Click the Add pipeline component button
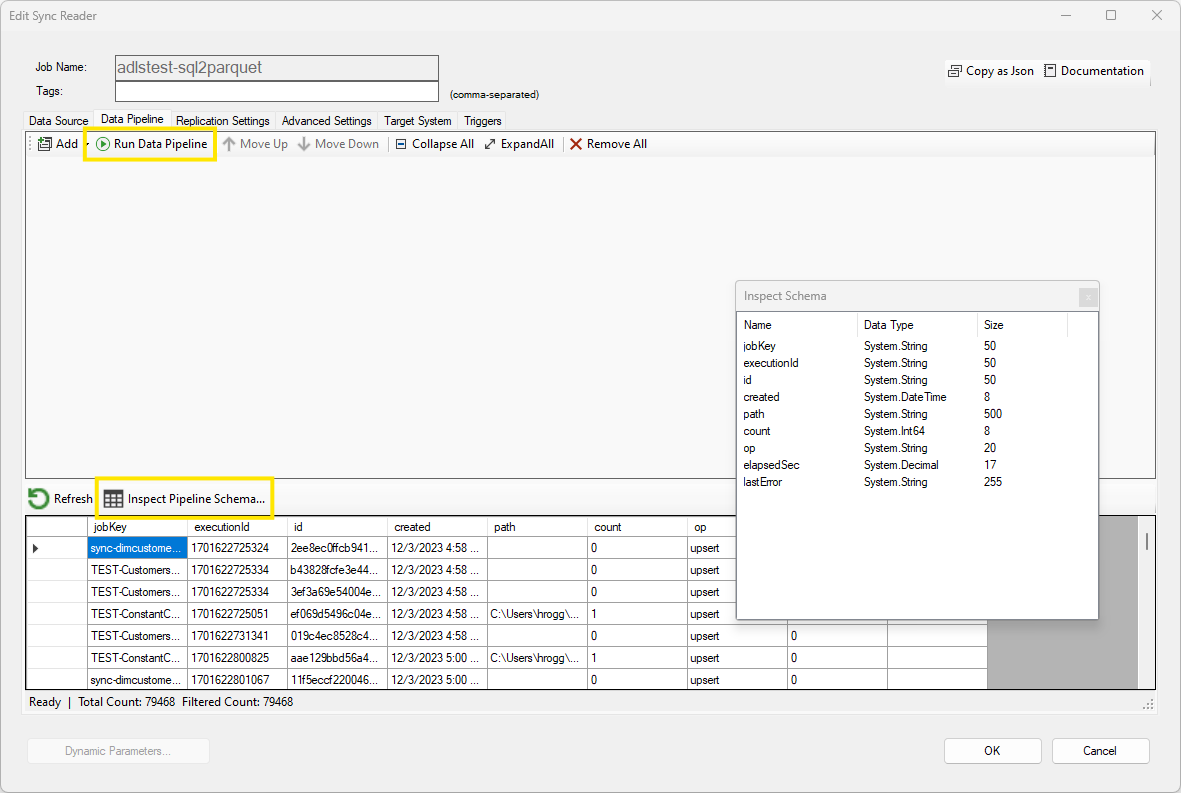The image size is (1181, 793). (x=58, y=144)
